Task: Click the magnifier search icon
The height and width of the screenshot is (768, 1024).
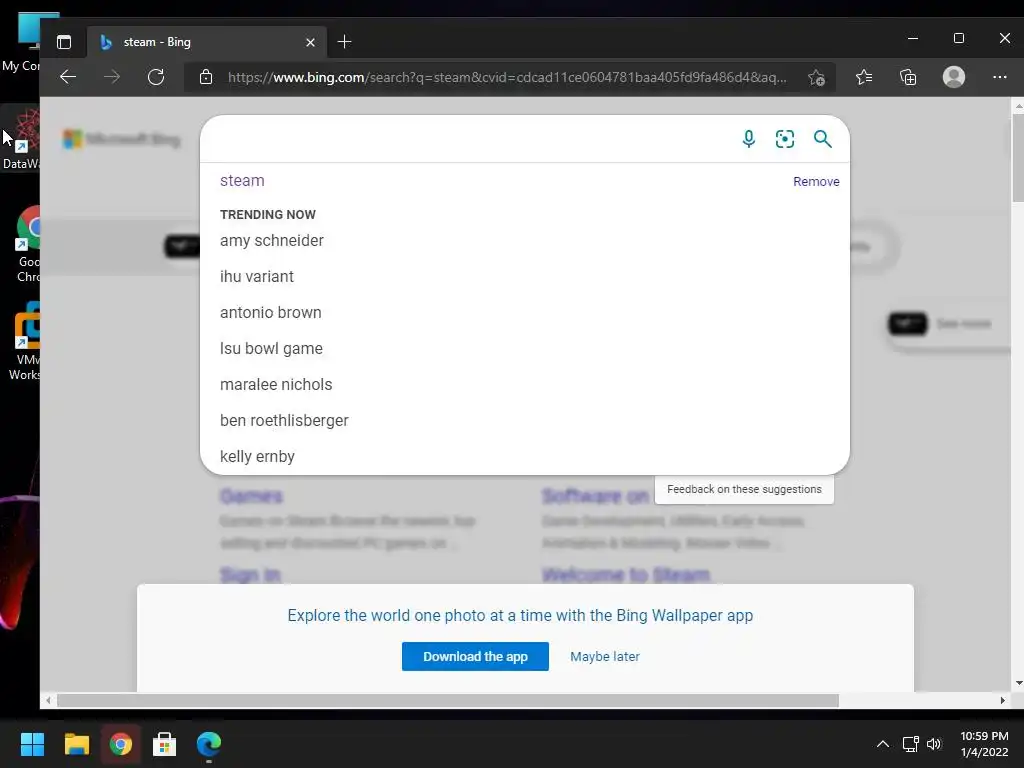Action: 822,138
